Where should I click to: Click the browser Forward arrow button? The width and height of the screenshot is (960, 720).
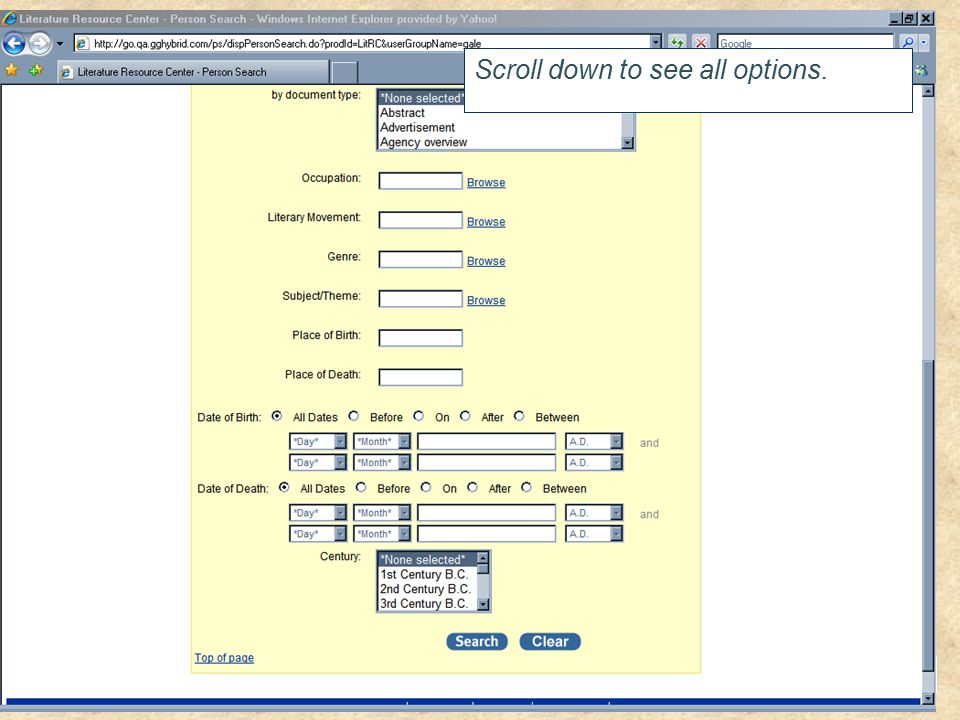40,43
